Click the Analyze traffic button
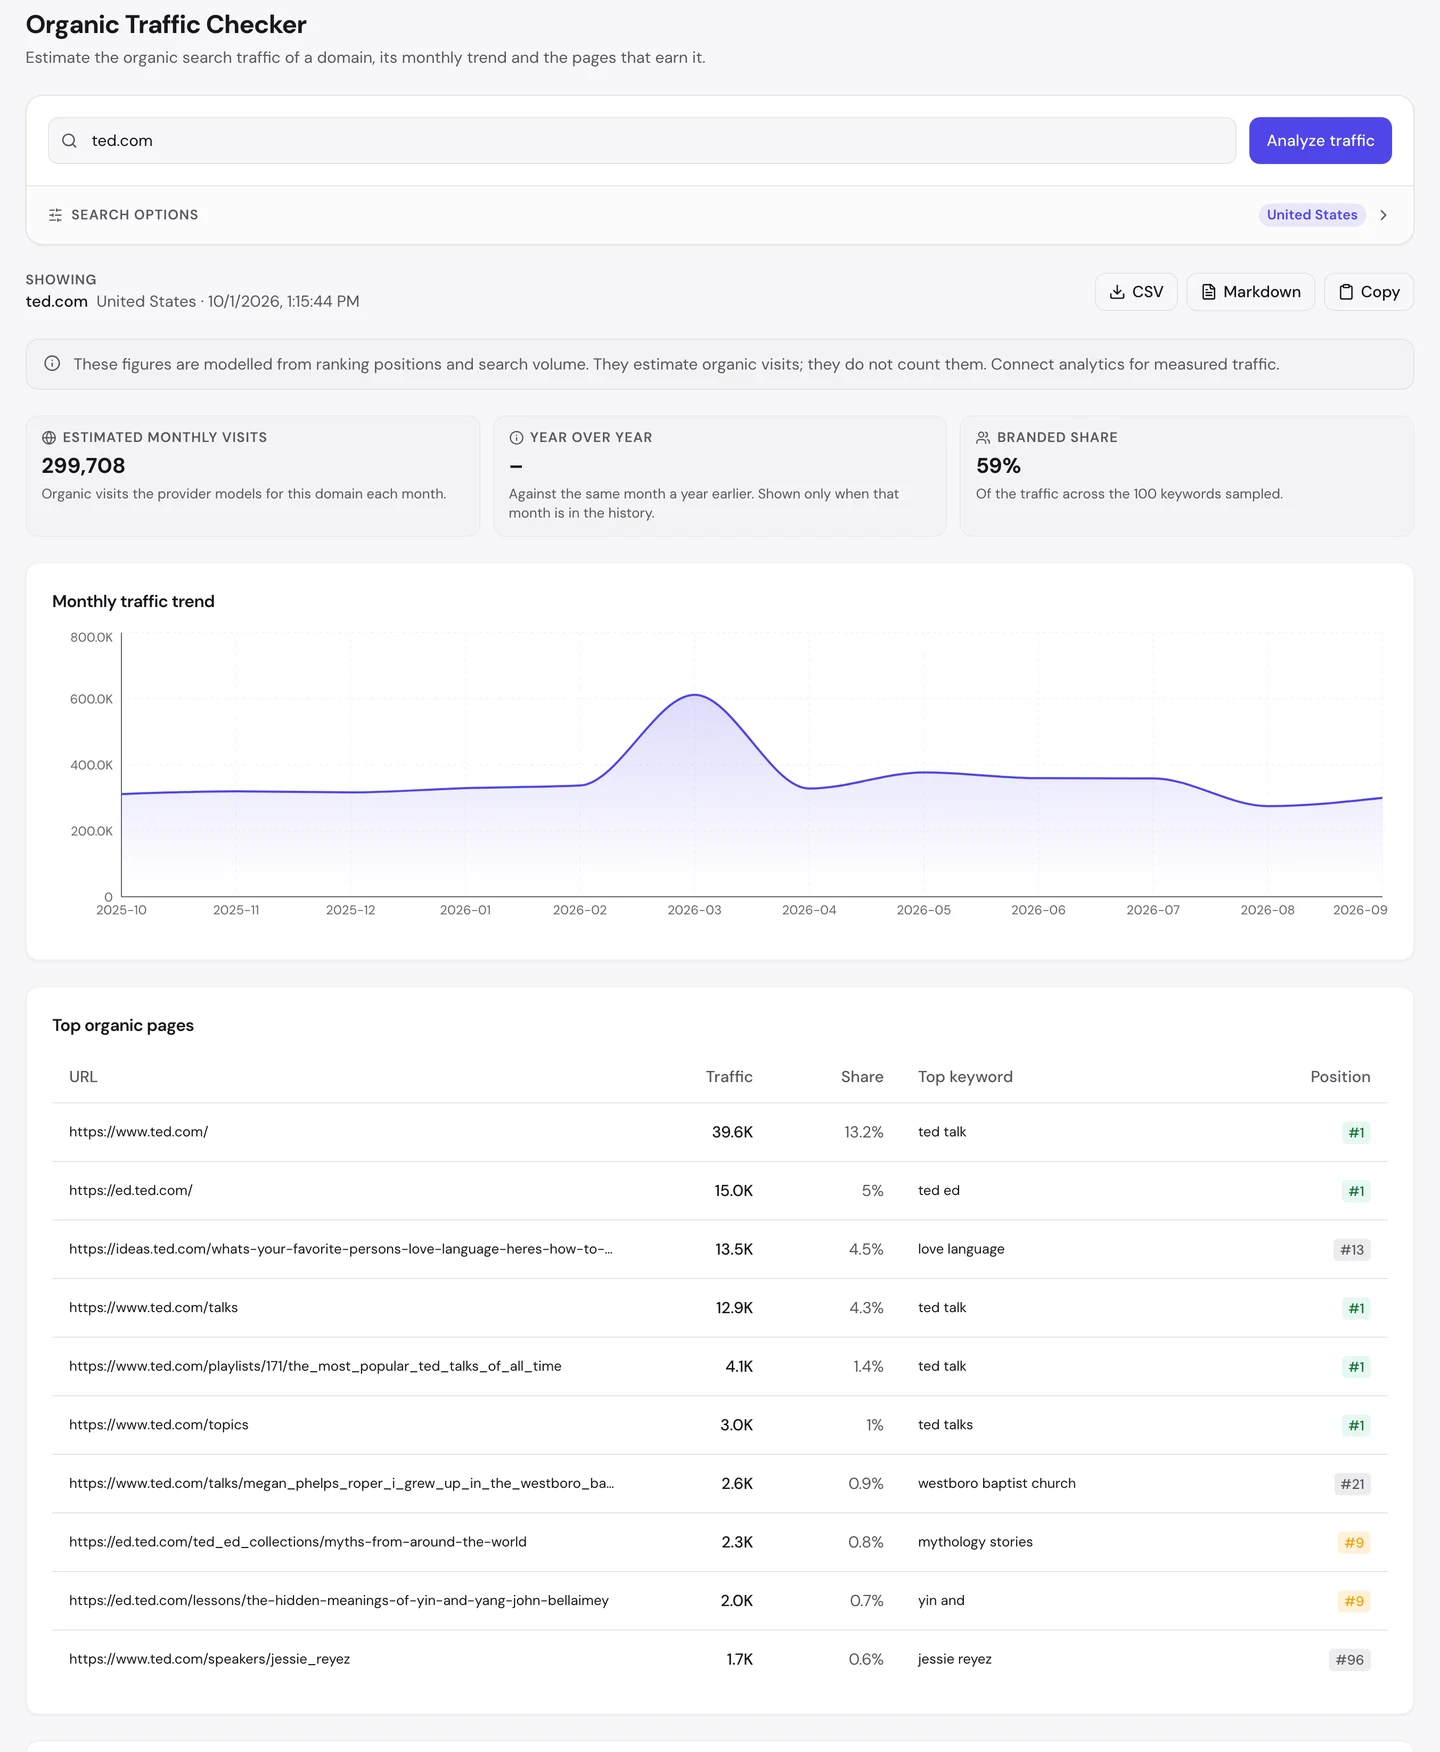The width and height of the screenshot is (1440, 1752). 1320,141
